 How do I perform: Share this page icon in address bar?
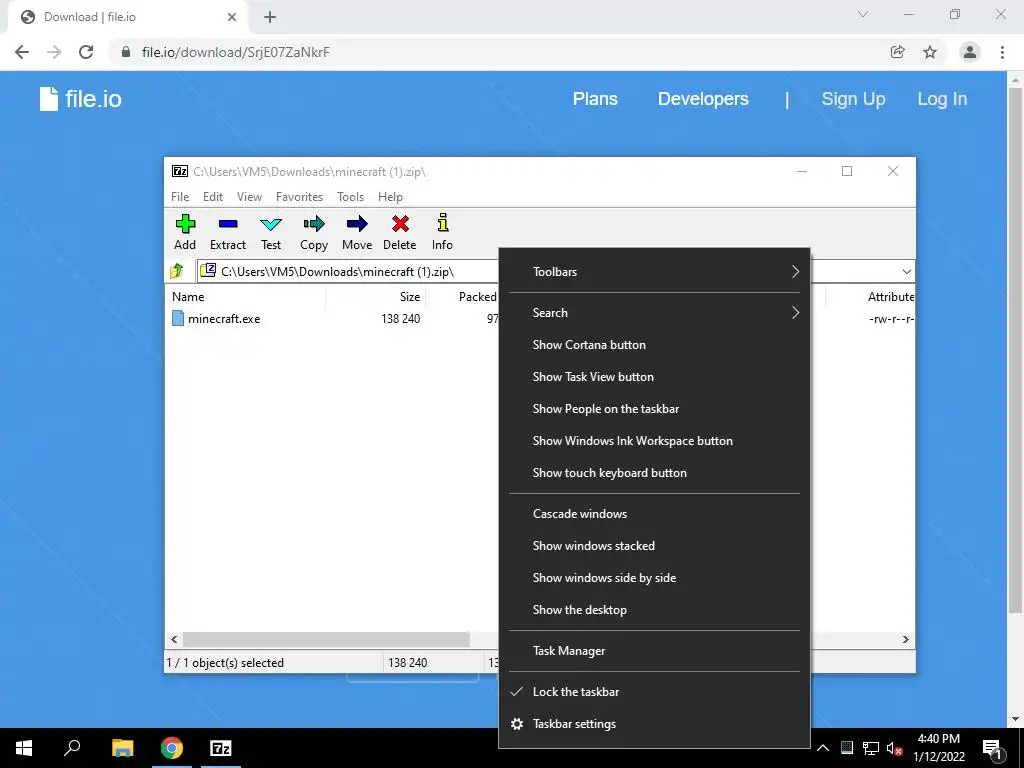pyautogui.click(x=898, y=52)
